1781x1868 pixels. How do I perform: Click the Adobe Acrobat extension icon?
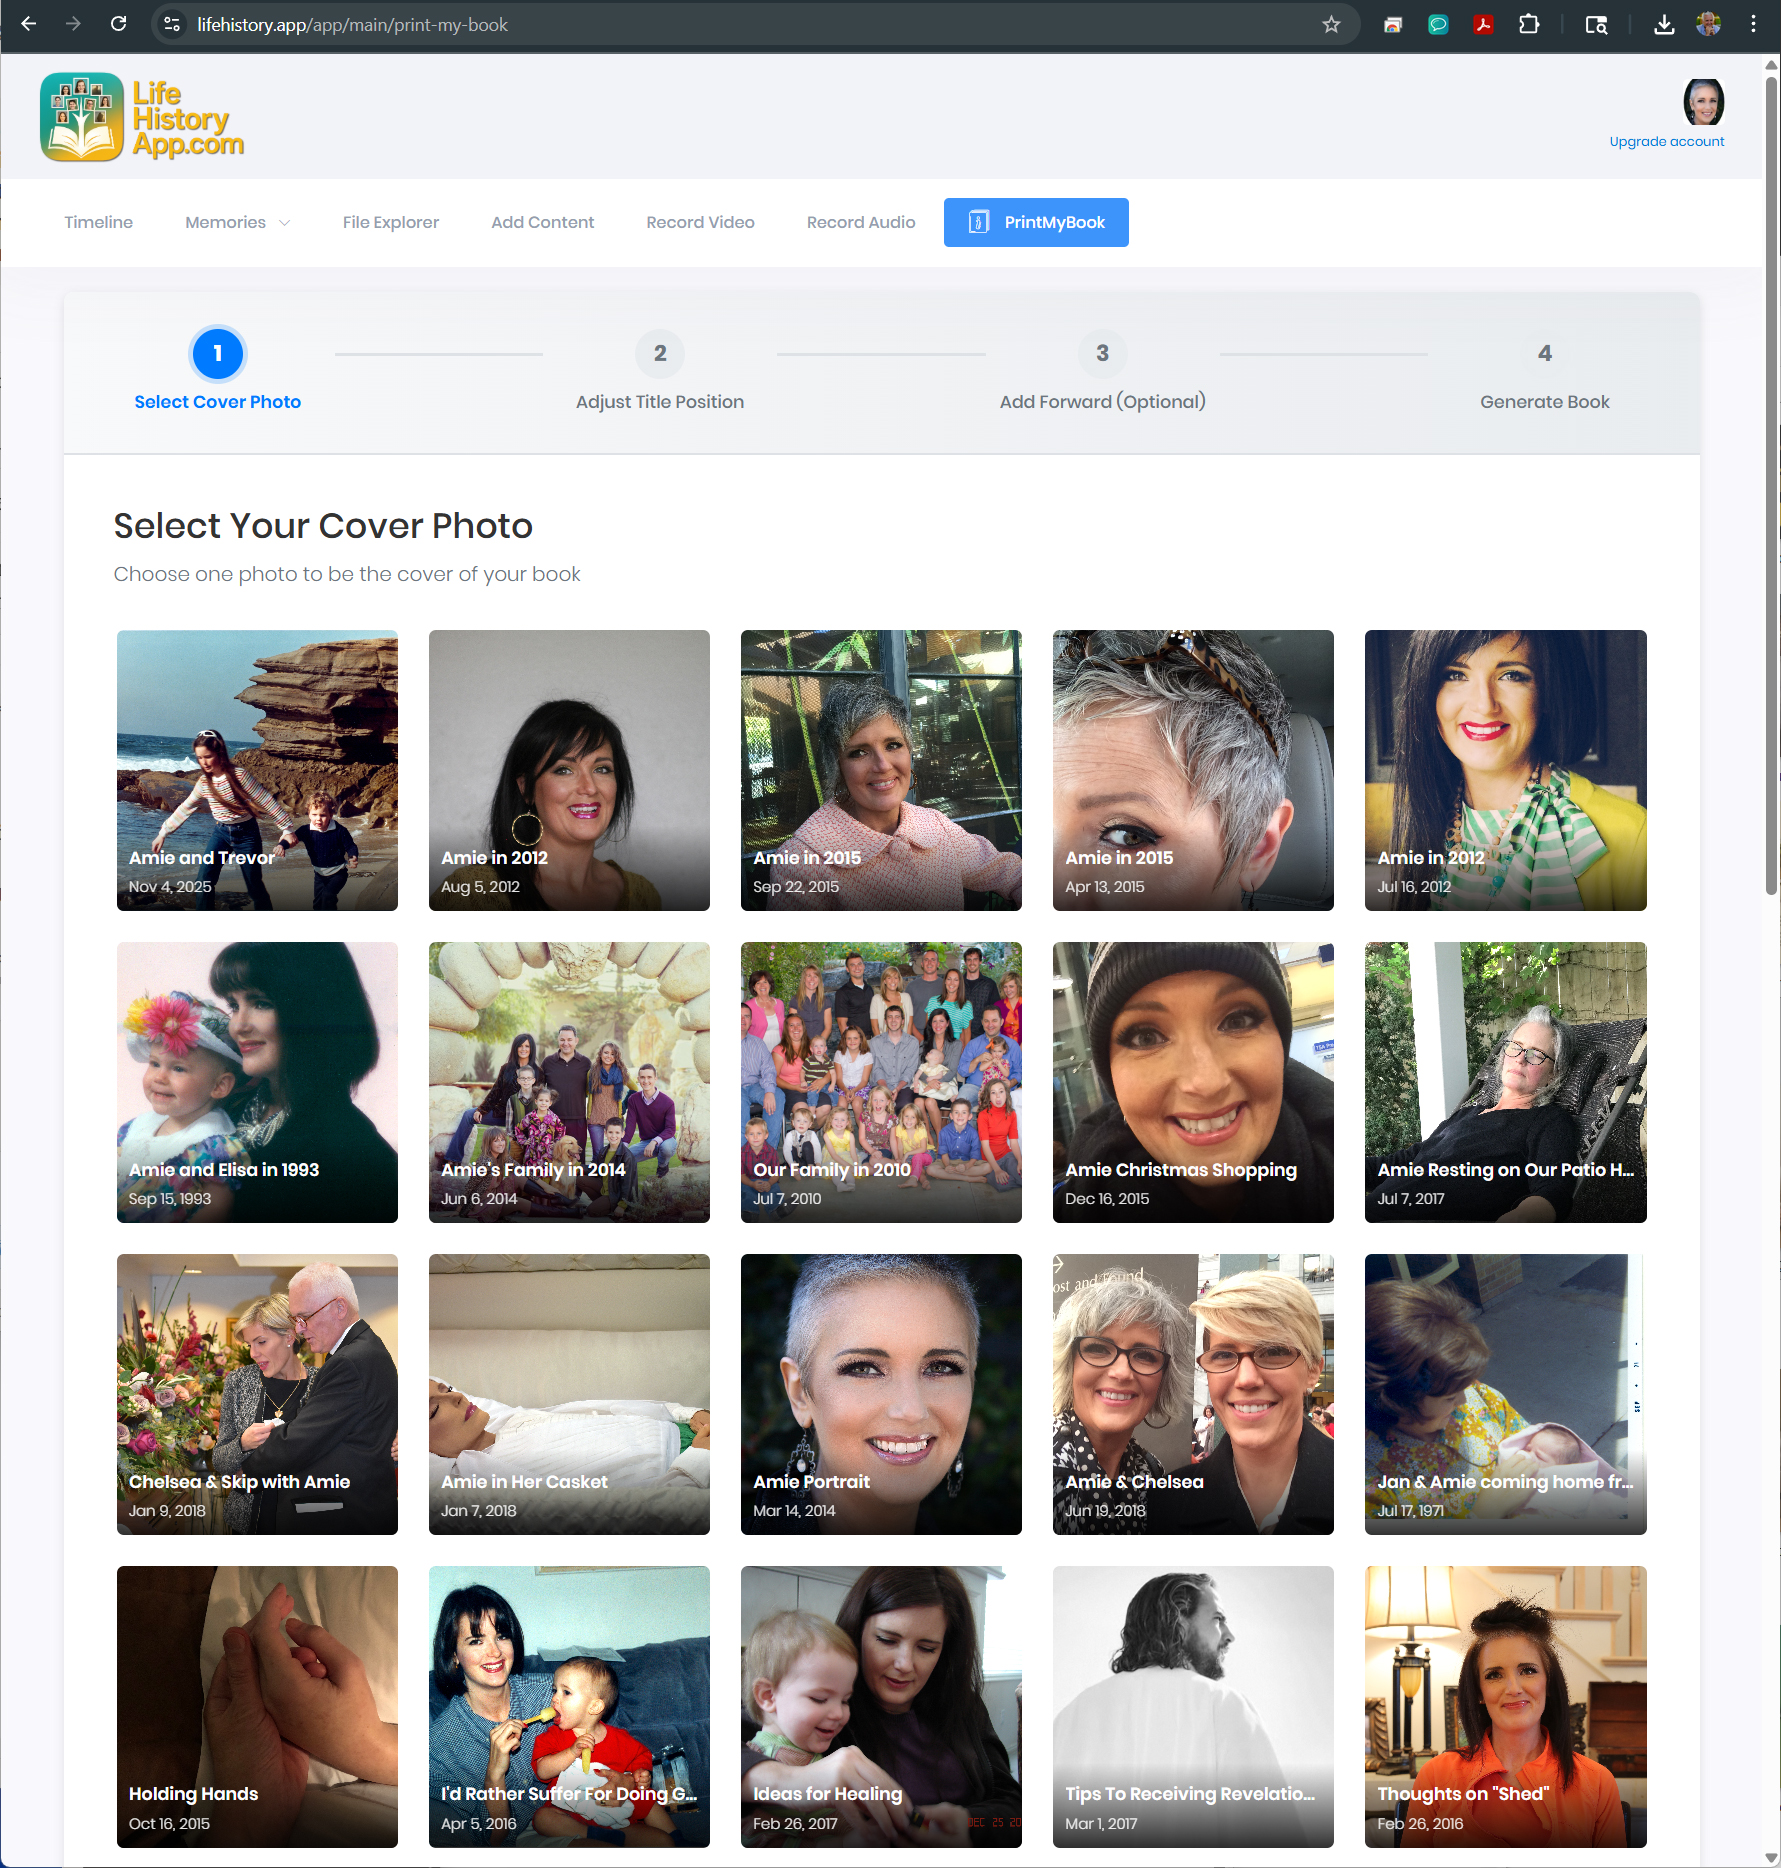click(x=1484, y=24)
